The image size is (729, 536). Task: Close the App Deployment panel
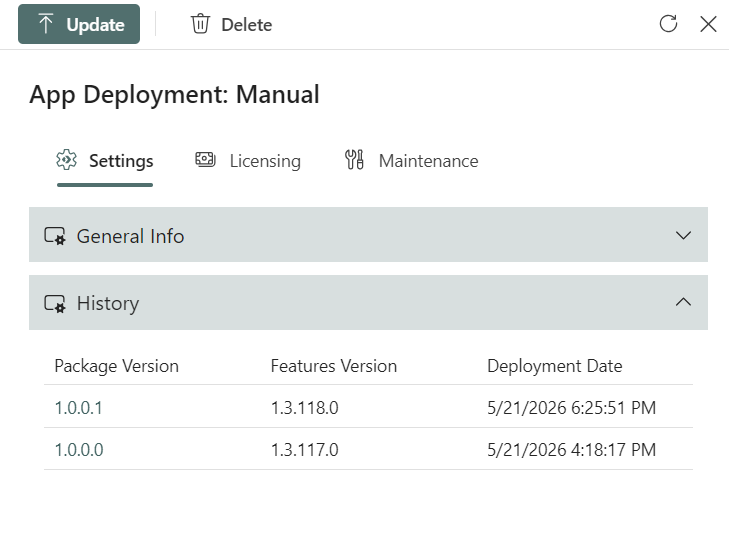point(708,24)
